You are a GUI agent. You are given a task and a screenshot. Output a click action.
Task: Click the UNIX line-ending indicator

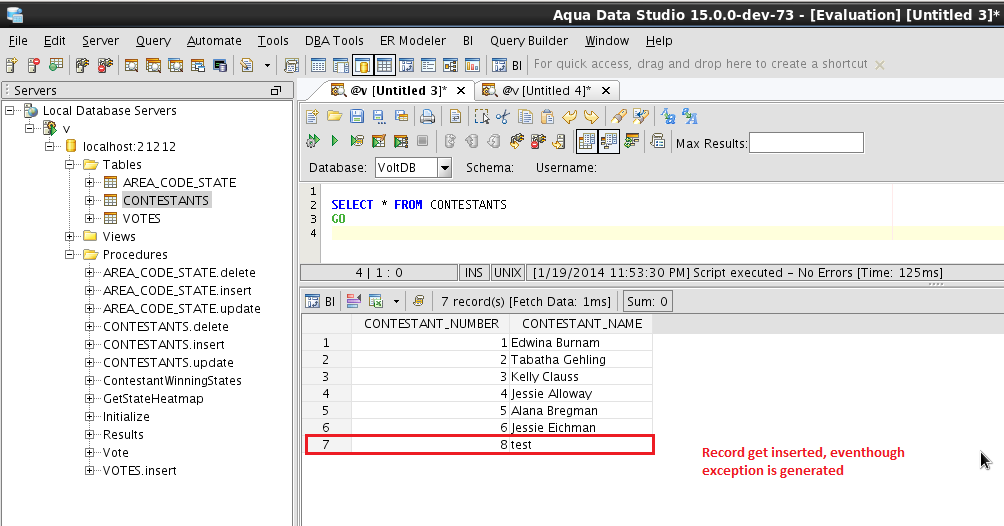[x=508, y=273]
